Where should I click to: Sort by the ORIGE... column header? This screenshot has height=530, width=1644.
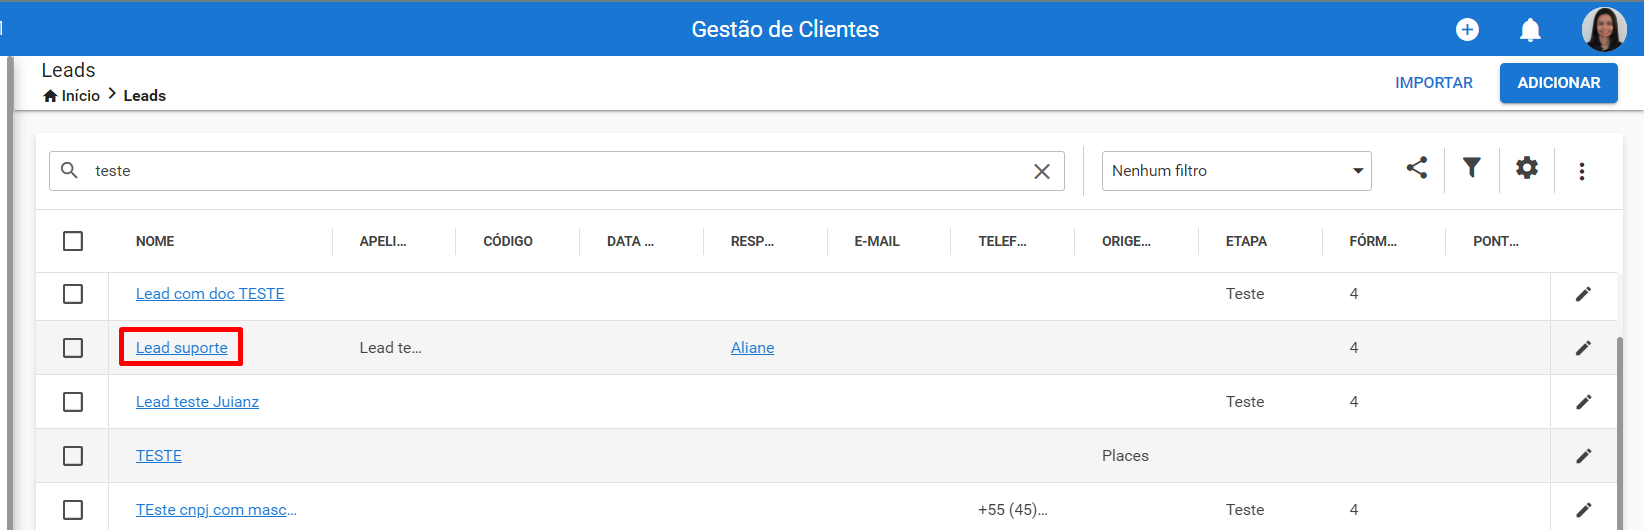point(1126,241)
